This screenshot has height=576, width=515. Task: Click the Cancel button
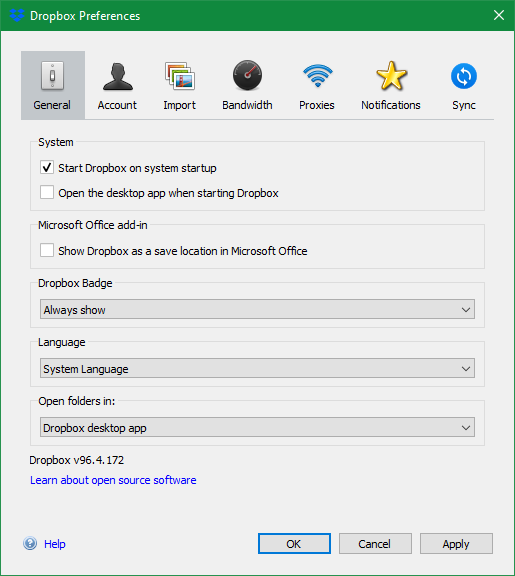point(375,544)
